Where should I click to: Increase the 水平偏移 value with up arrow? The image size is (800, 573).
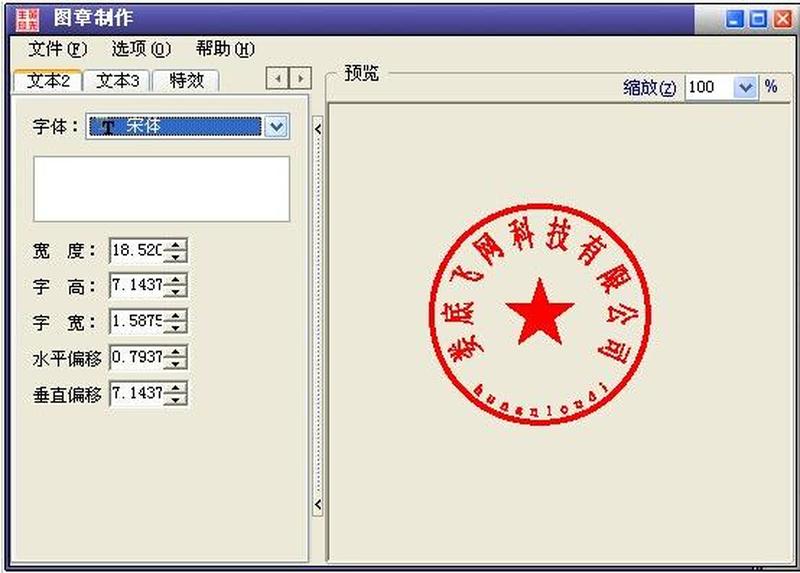[176, 352]
